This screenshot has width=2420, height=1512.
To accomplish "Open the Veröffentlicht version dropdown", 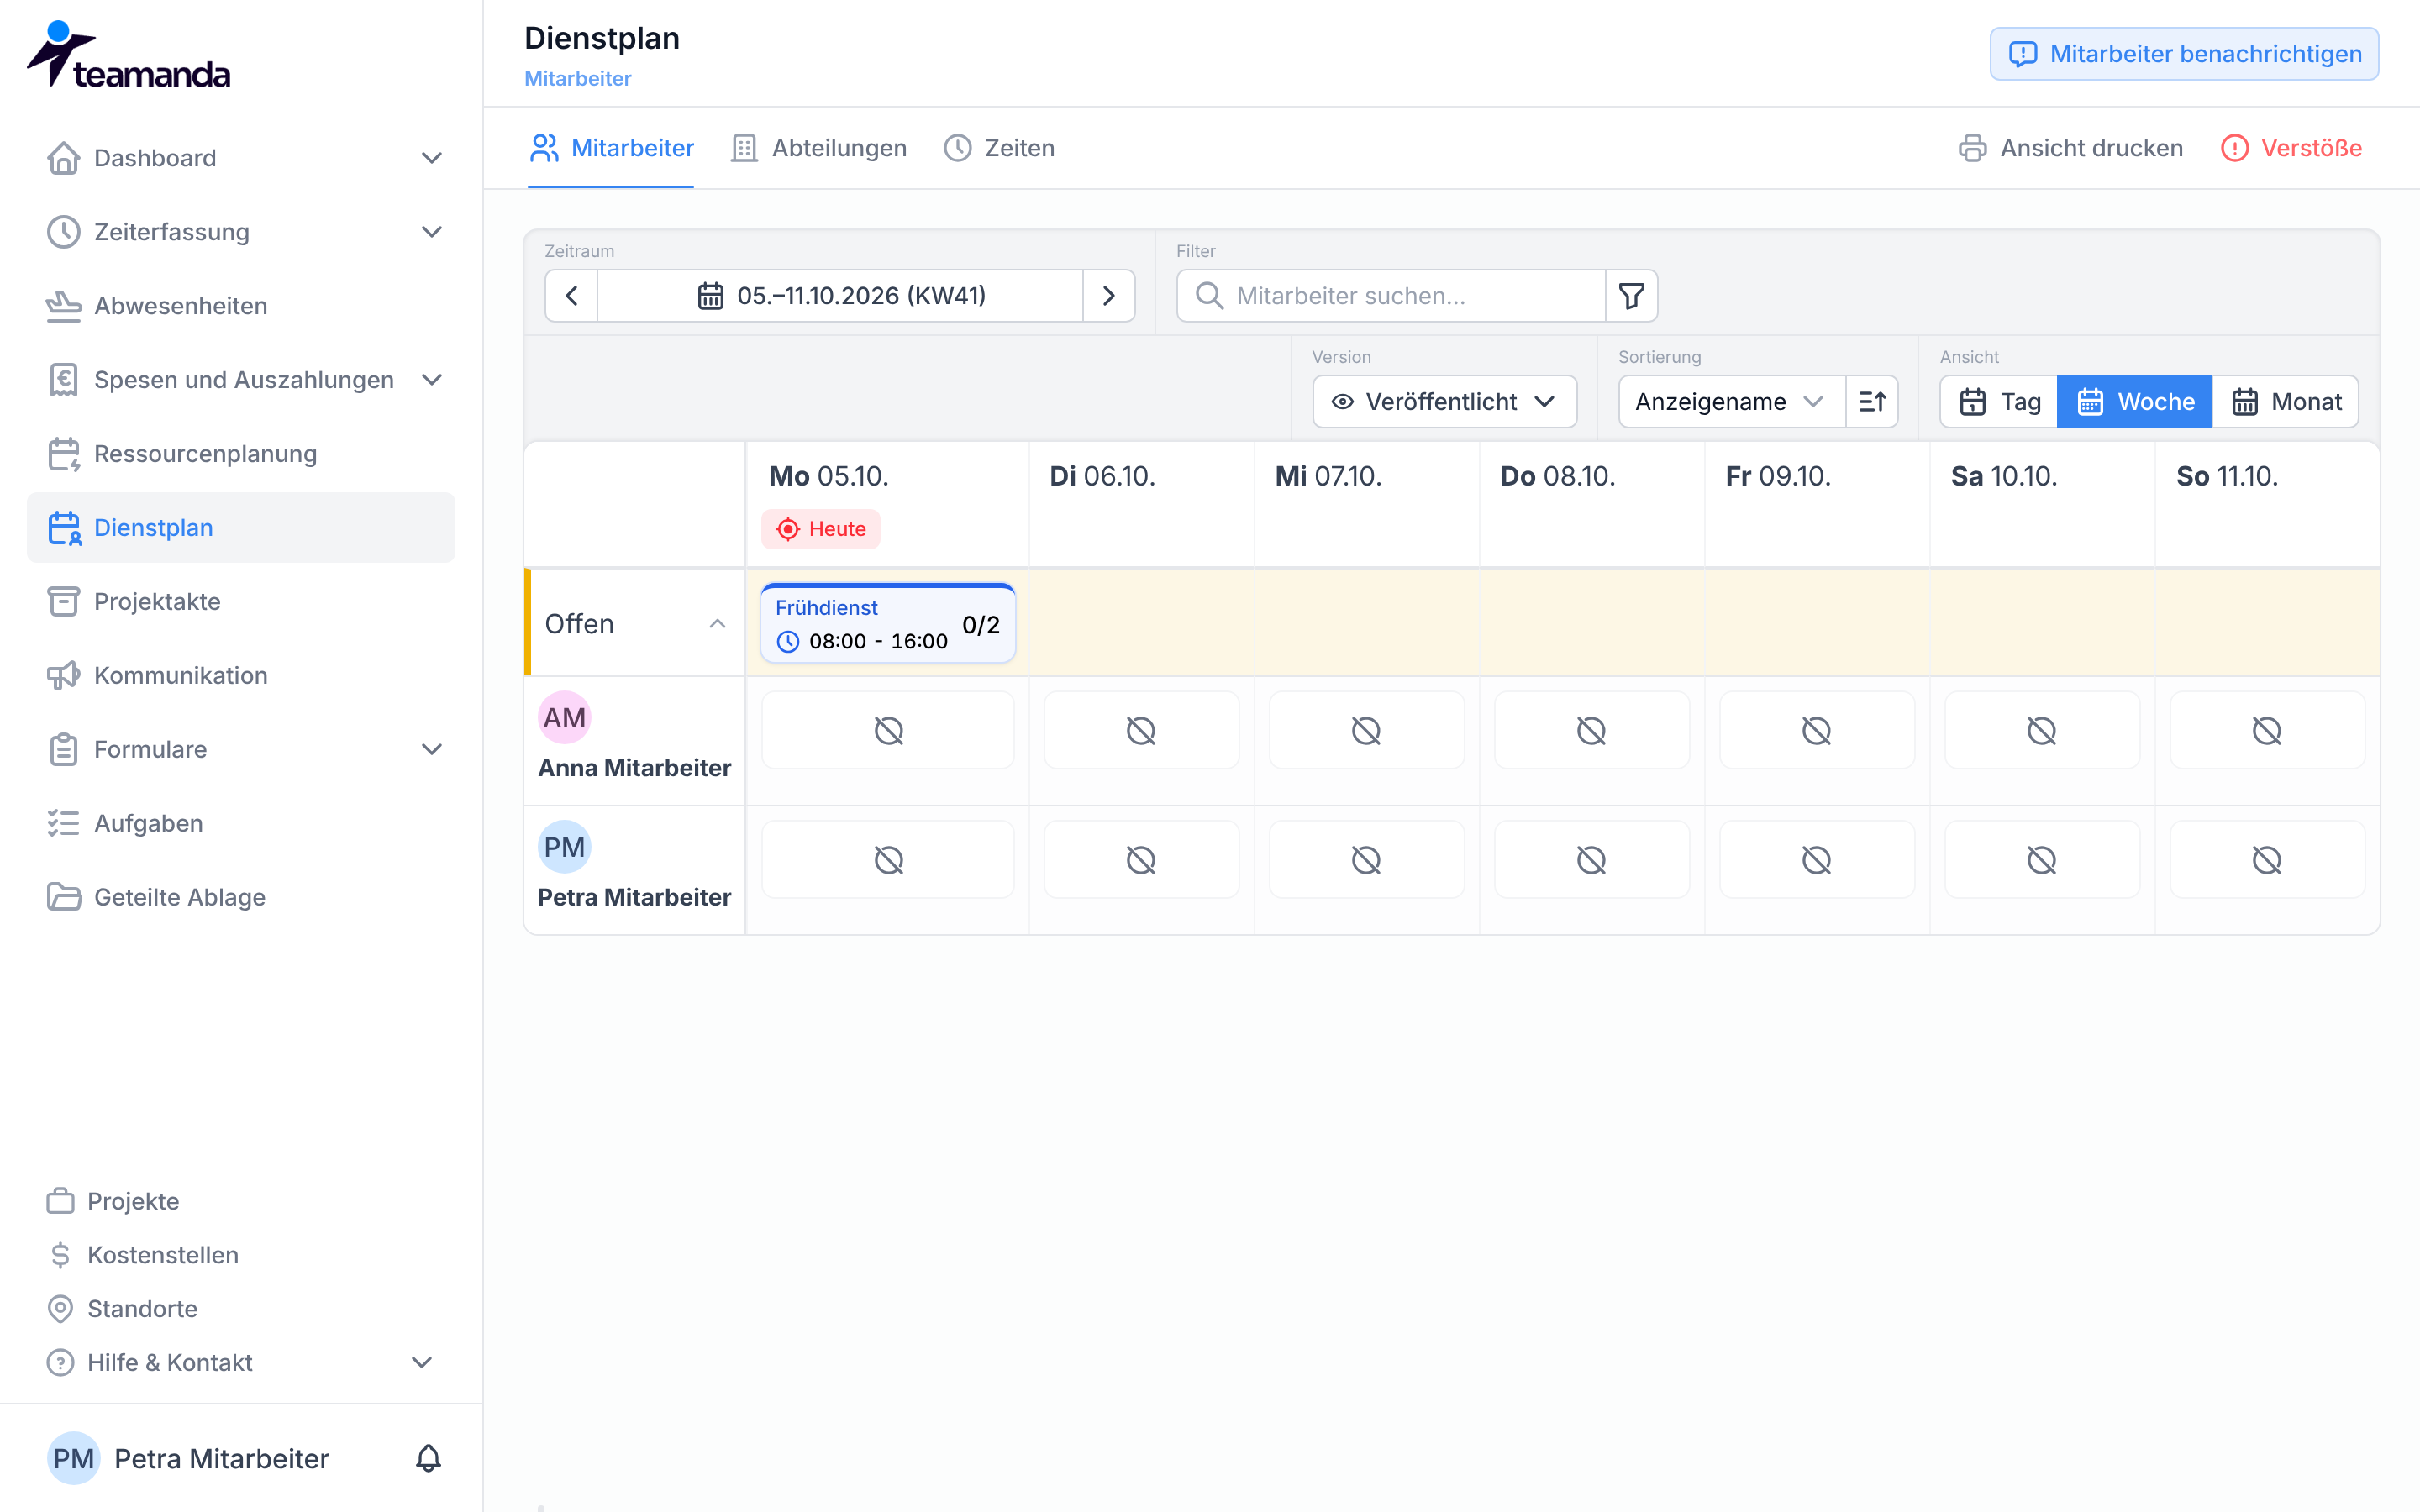I will 1444,402.
